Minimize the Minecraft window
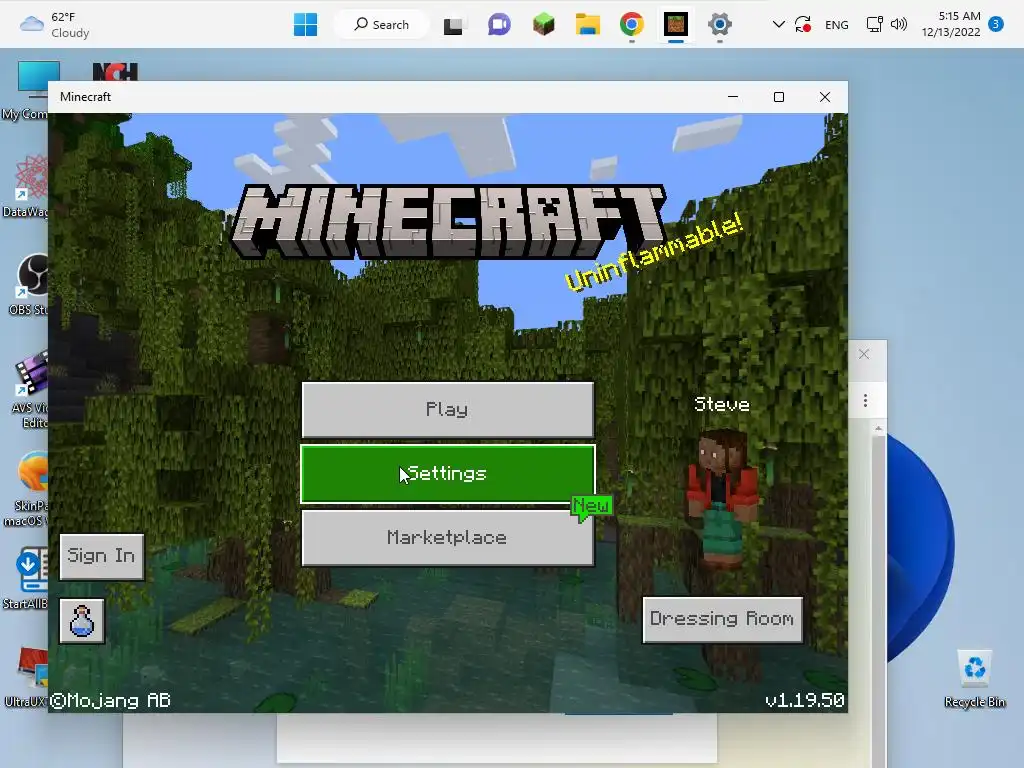The image size is (1024, 768). point(733,97)
